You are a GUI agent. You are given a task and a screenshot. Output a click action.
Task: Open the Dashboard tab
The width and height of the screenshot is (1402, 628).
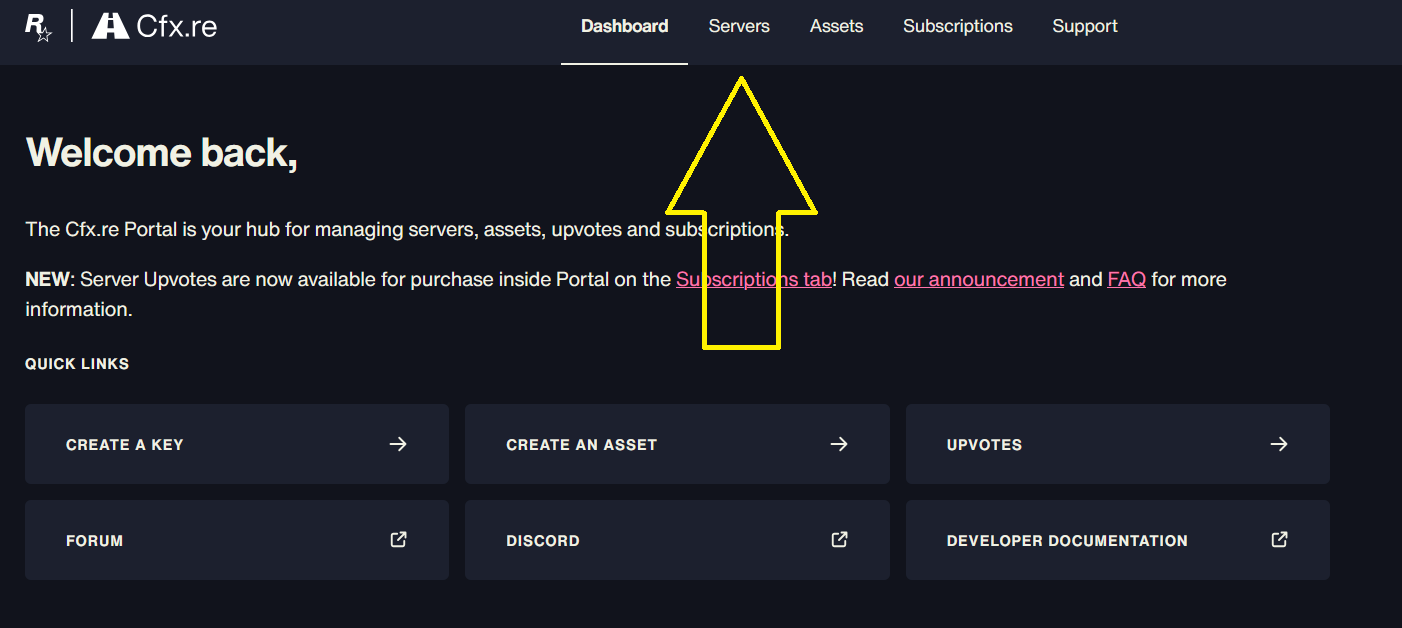624,27
